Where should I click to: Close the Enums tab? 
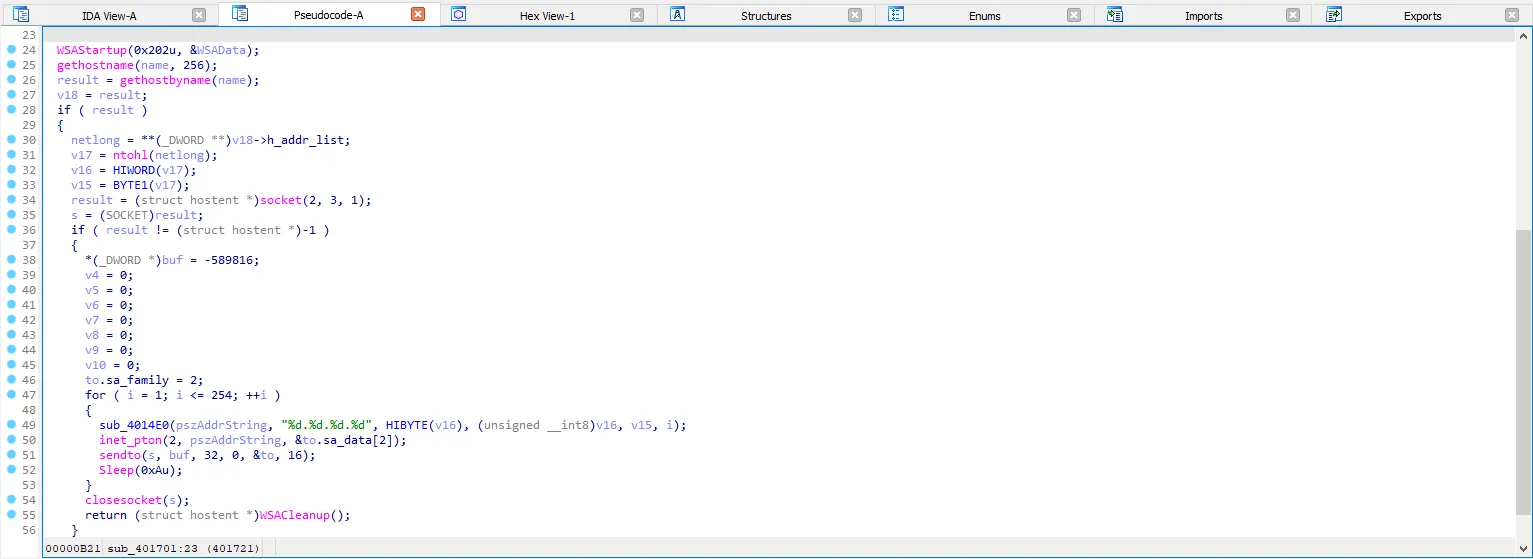(1074, 15)
